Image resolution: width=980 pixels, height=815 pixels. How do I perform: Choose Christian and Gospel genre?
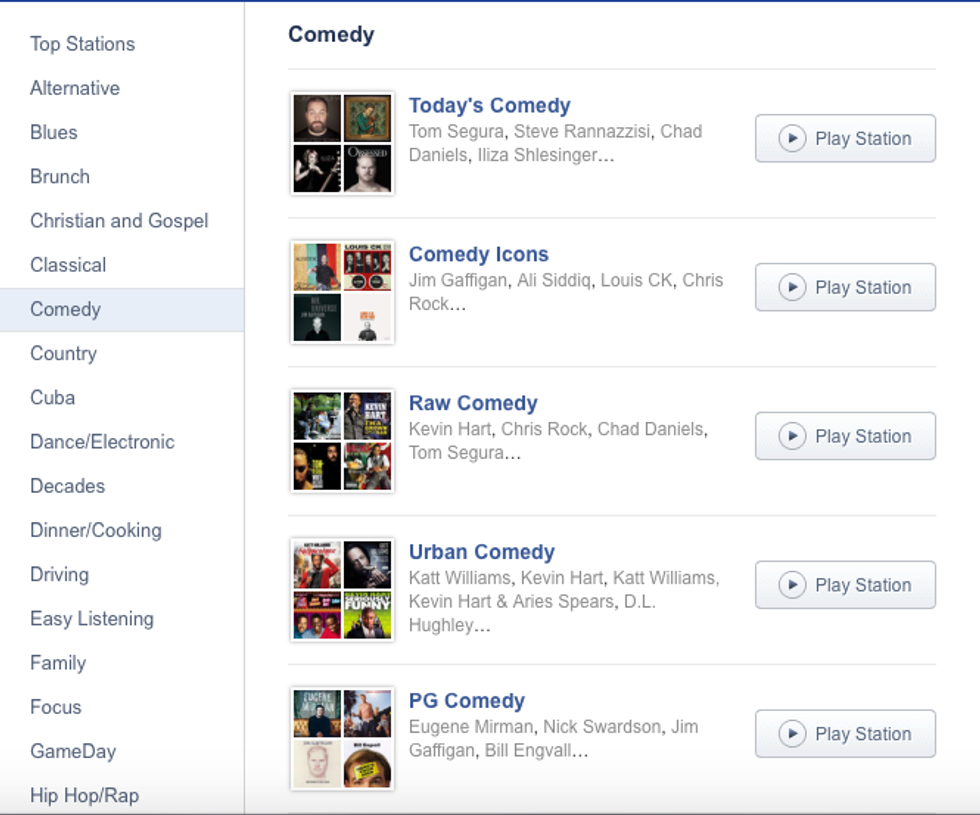(119, 221)
